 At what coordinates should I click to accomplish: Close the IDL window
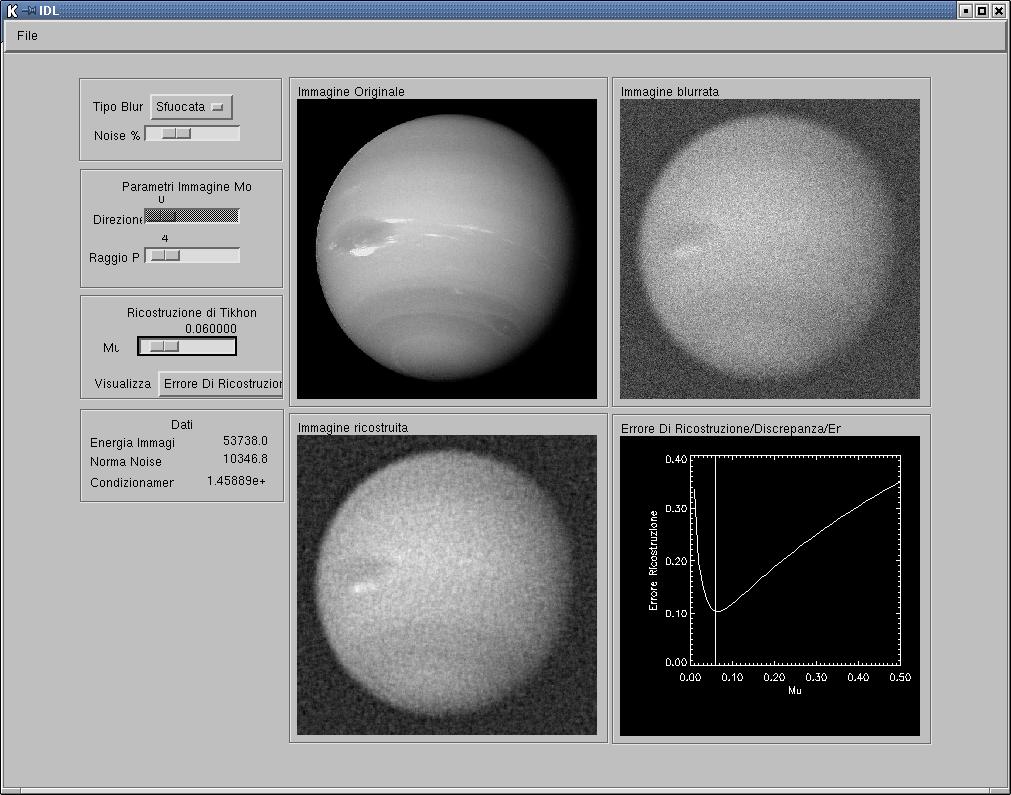pos(998,10)
